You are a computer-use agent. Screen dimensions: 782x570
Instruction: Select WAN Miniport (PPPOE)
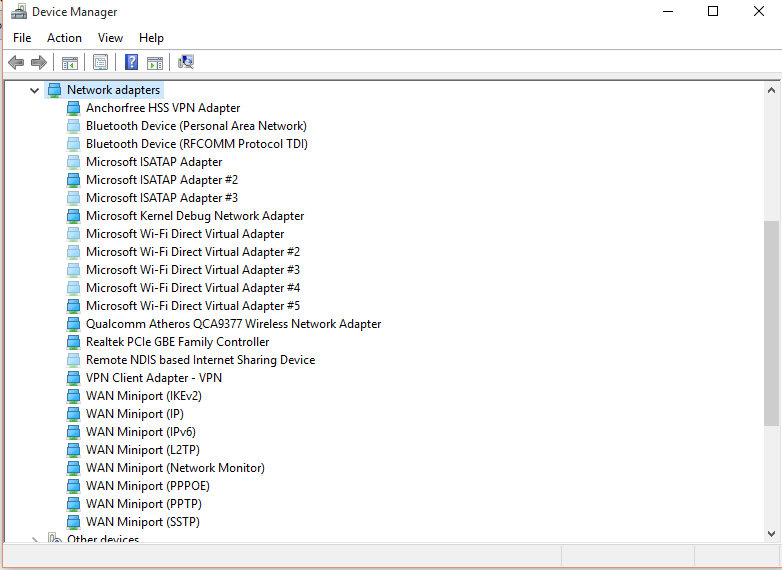(x=148, y=486)
